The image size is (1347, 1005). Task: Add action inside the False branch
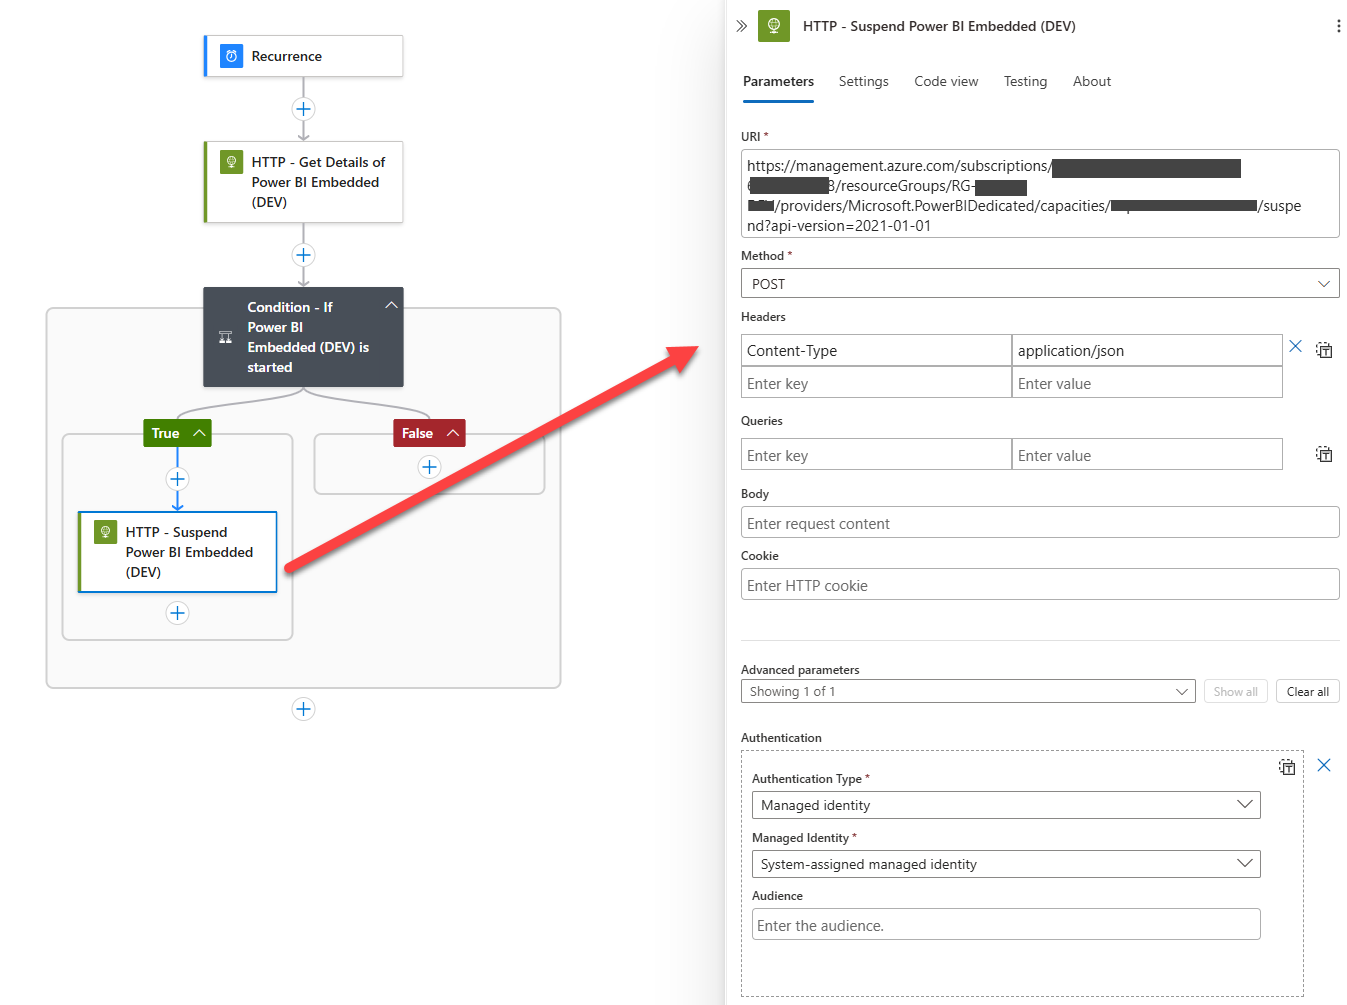429,467
